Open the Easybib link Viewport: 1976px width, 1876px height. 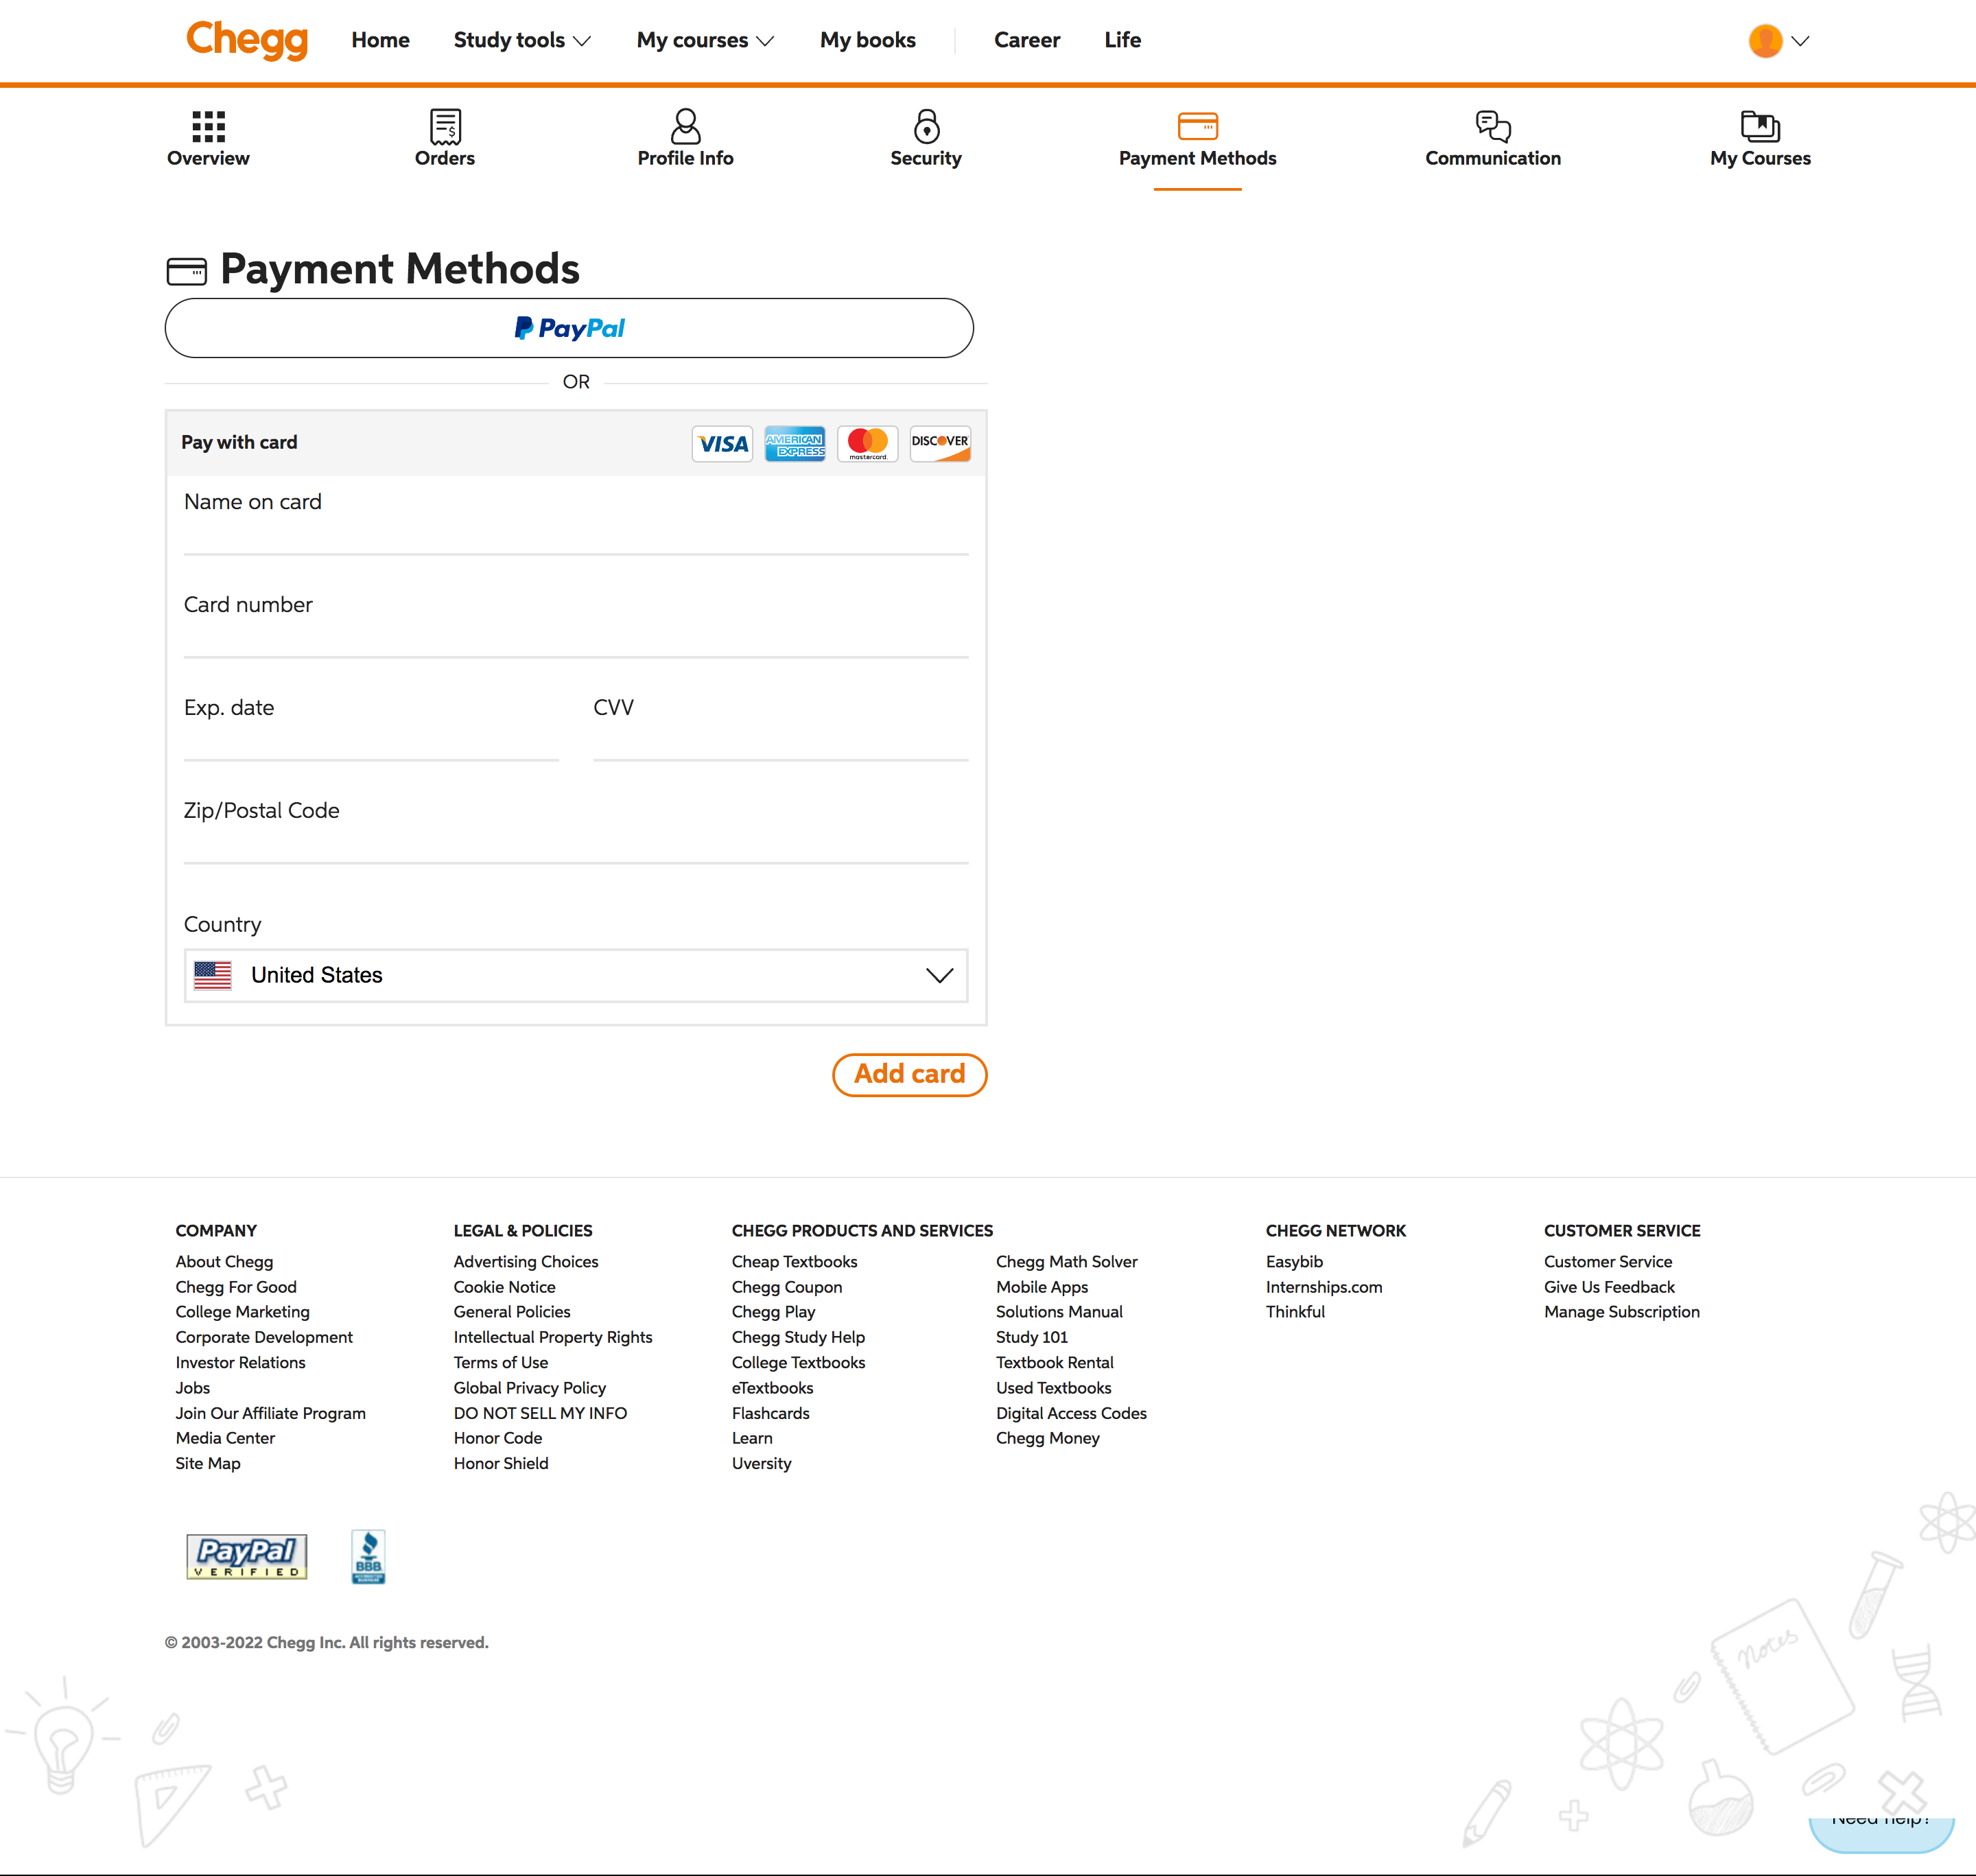1294,1262
